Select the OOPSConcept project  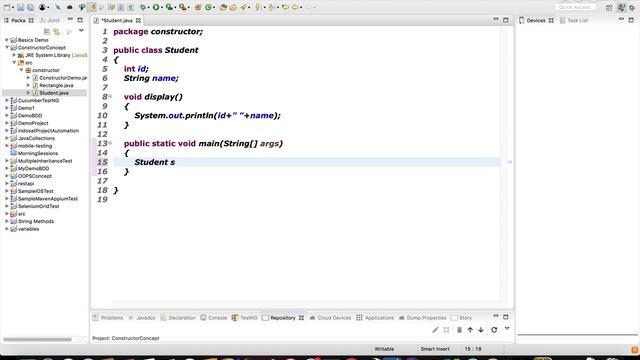tap(31, 176)
